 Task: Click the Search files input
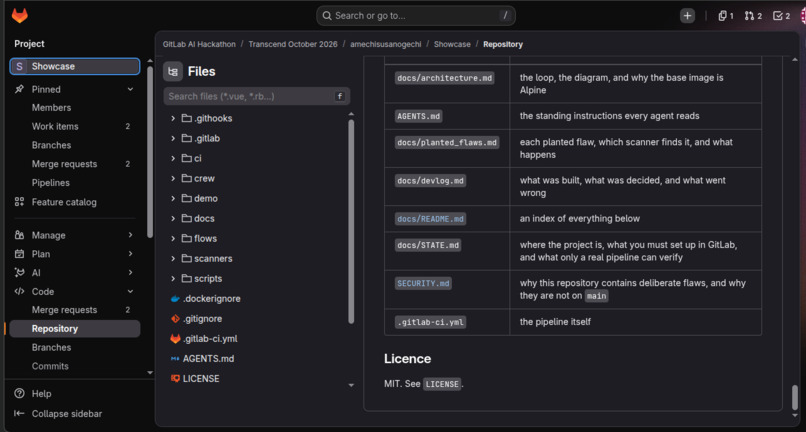click(257, 96)
